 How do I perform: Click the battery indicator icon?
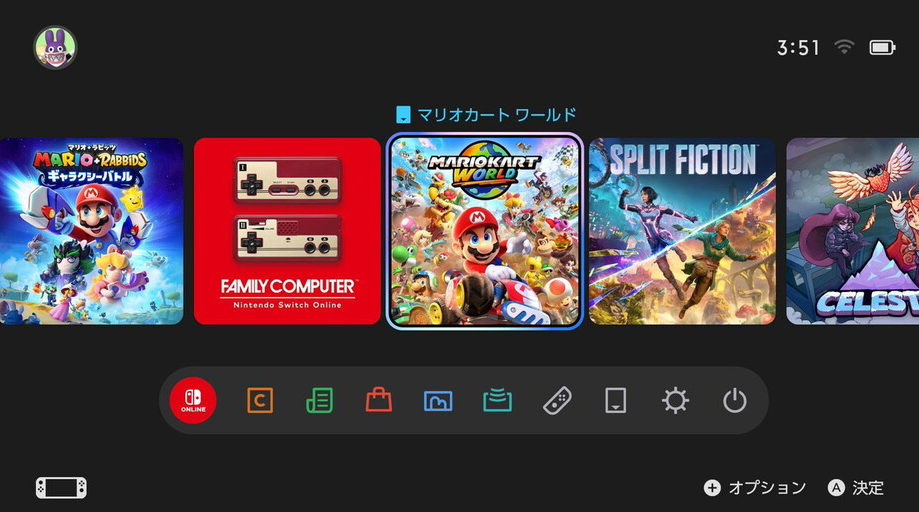coord(882,47)
